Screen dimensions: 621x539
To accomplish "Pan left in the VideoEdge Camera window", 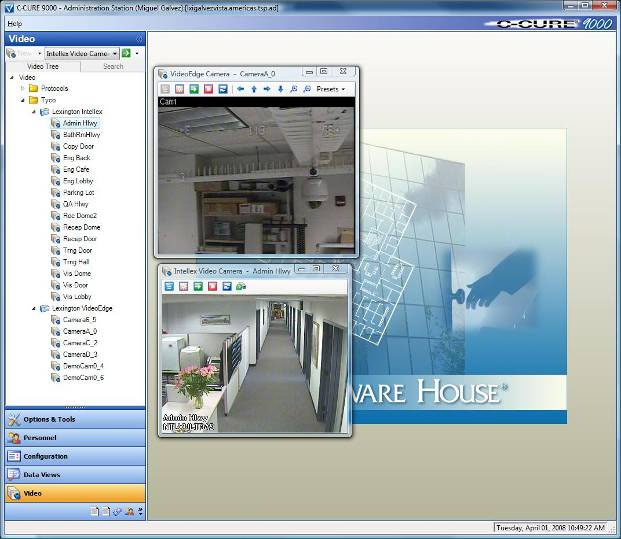I will 240,89.
